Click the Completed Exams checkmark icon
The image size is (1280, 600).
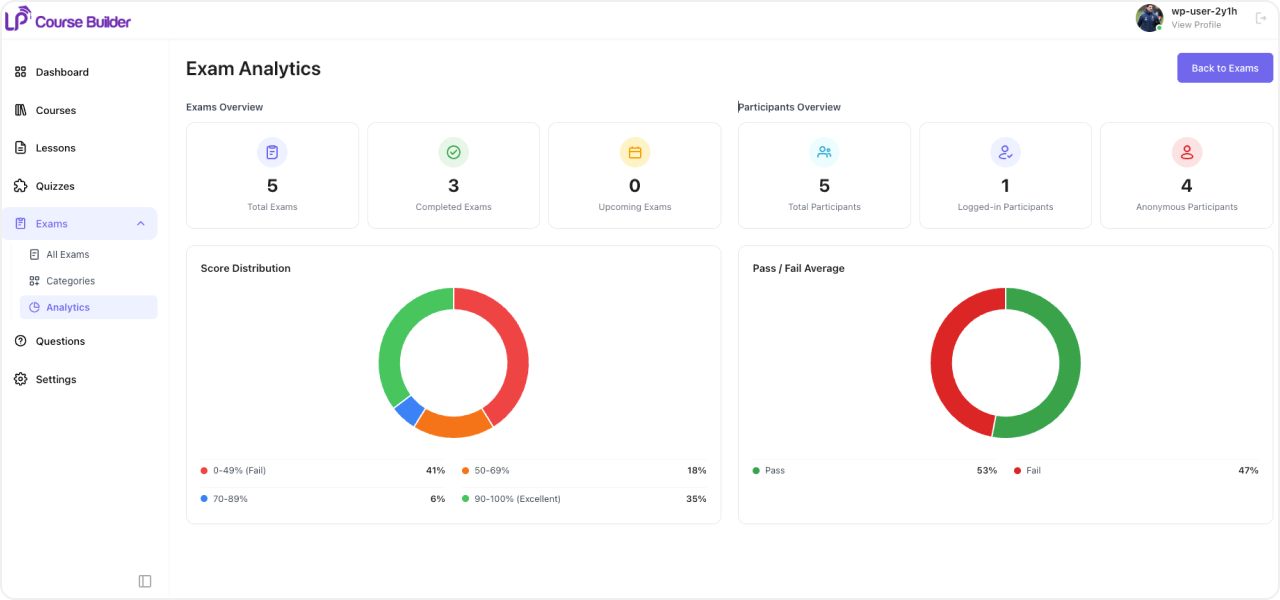[x=453, y=152]
